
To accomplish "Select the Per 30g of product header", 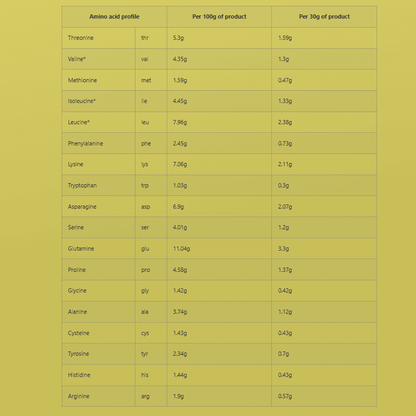I will tap(324, 17).
